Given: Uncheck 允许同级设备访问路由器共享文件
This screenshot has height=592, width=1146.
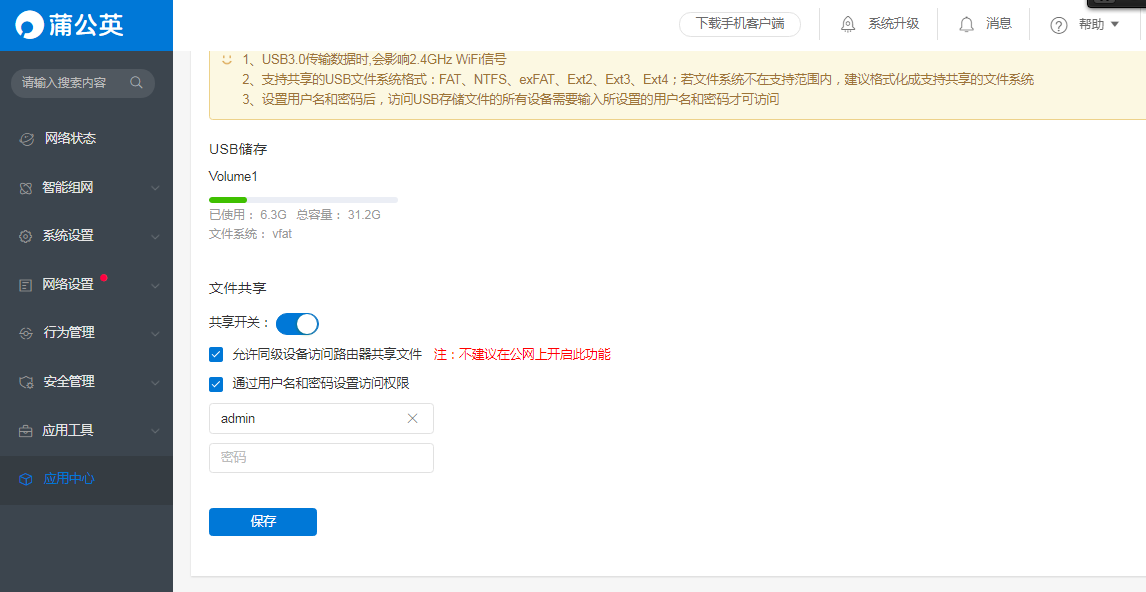Looking at the screenshot, I should 215,353.
